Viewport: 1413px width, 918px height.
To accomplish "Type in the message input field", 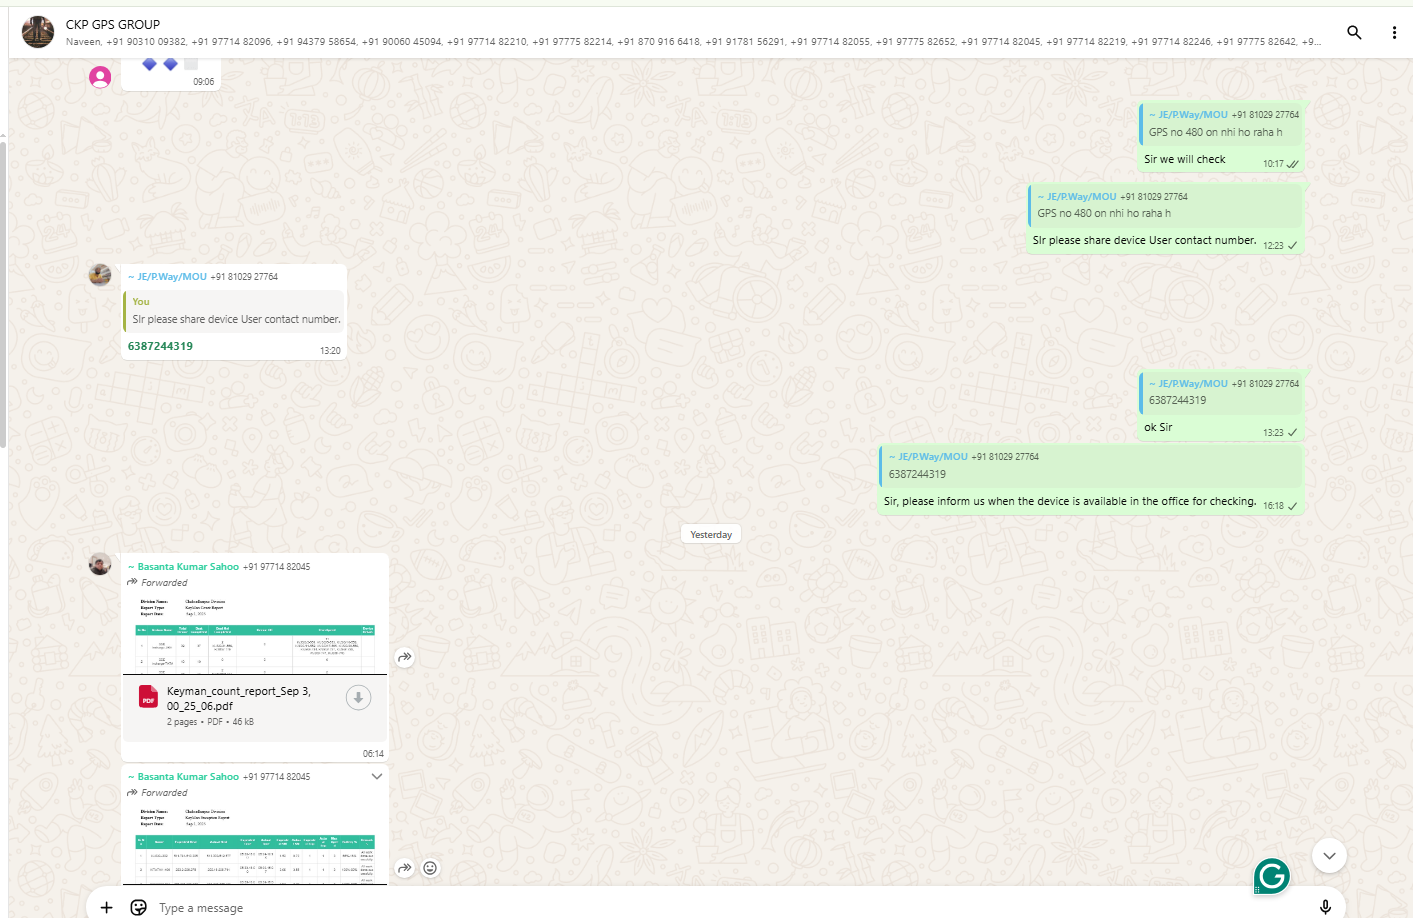I will coord(700,907).
